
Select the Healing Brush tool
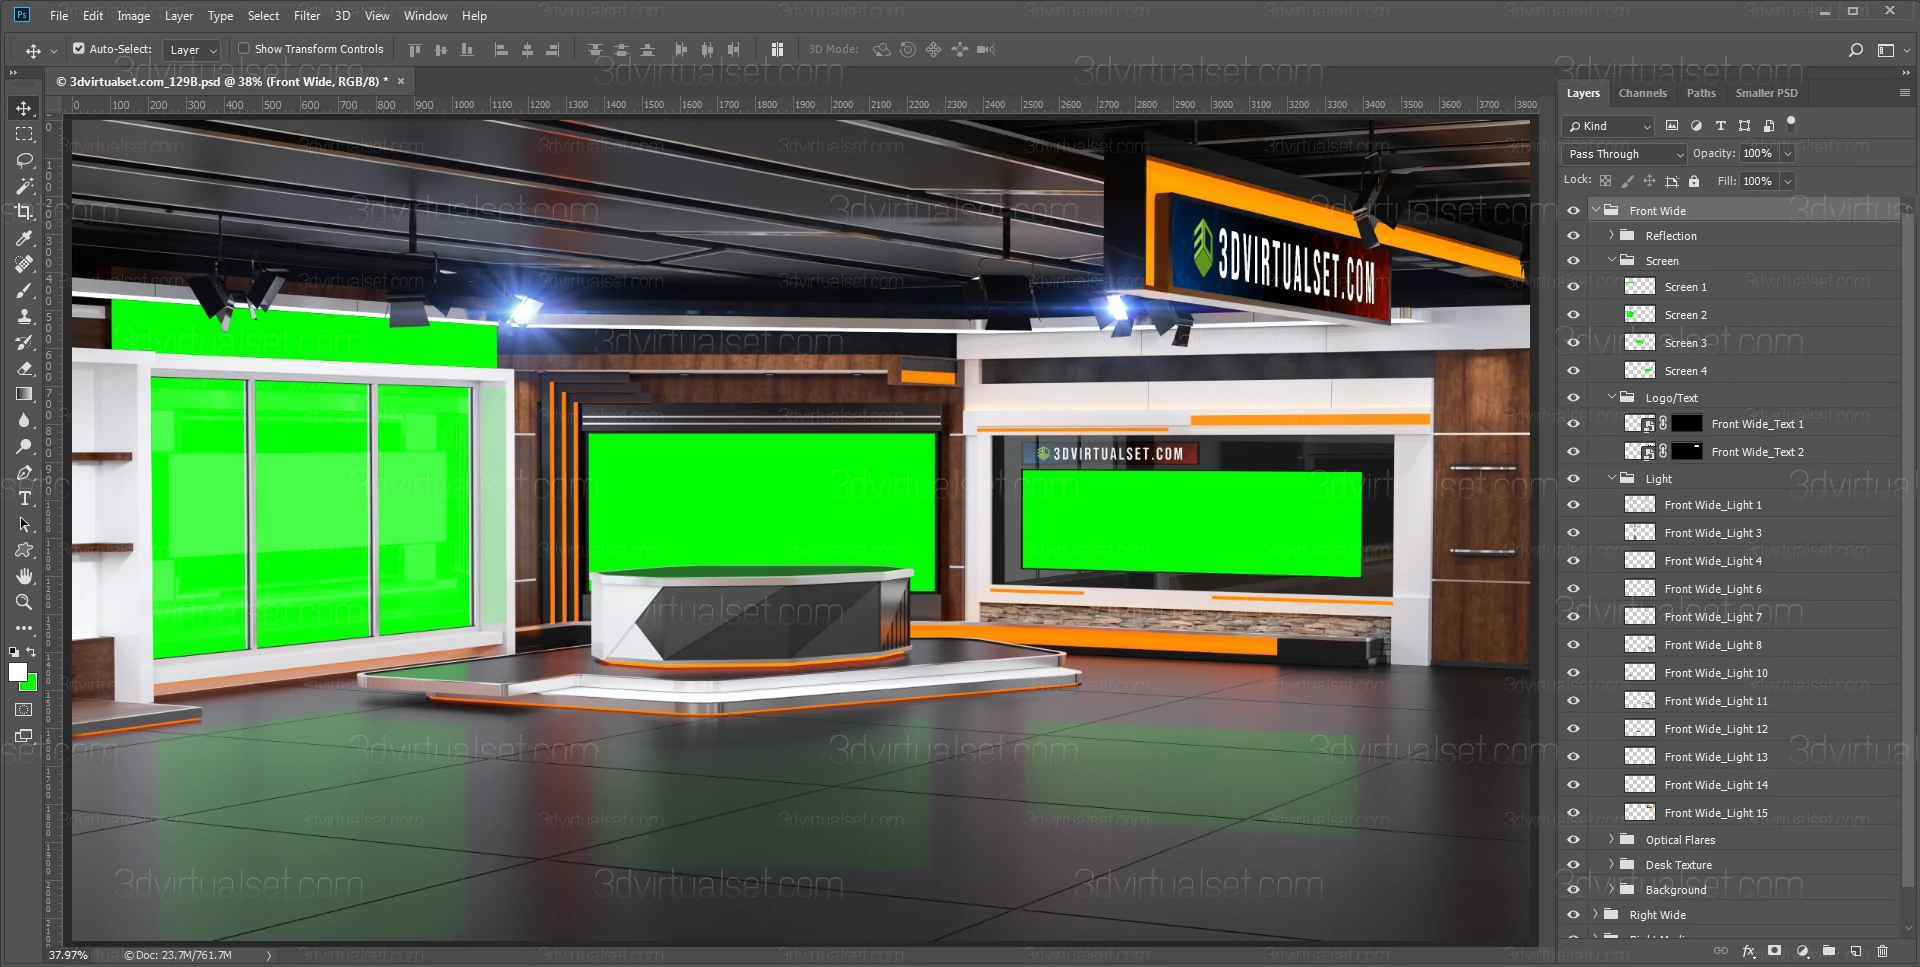click(x=24, y=264)
